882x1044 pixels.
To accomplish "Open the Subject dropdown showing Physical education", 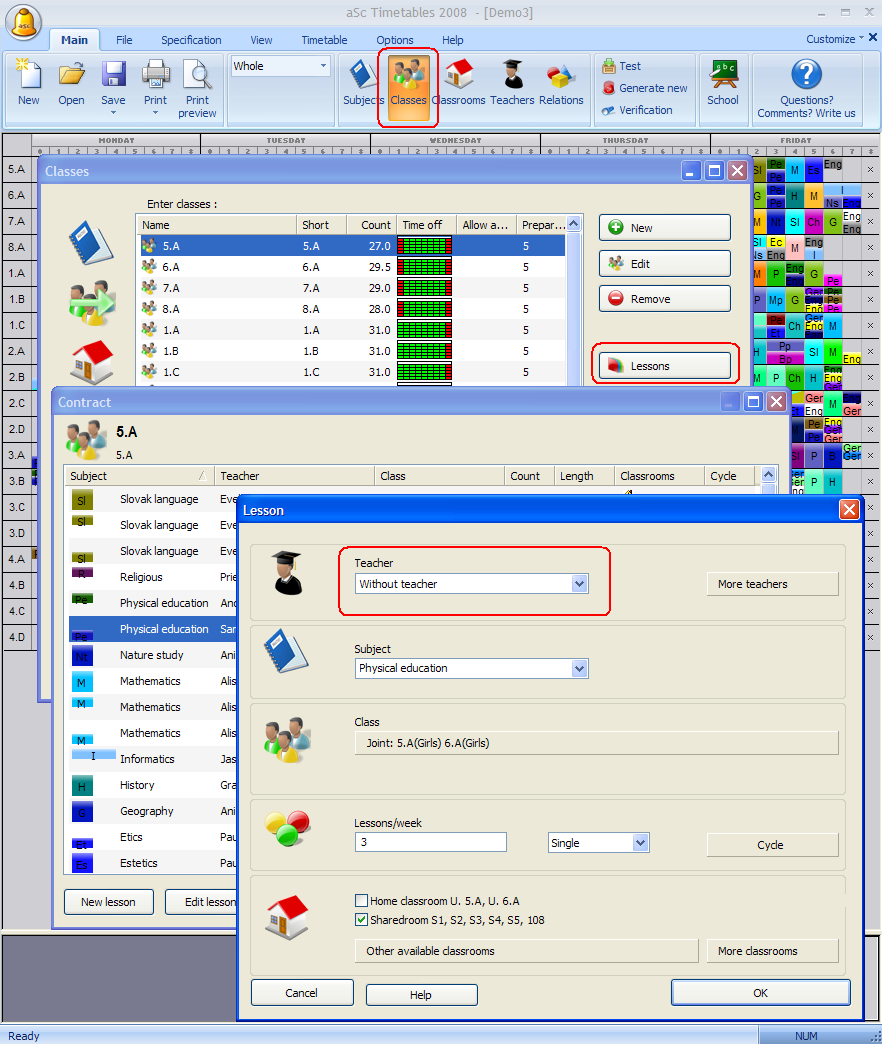I will [579, 668].
